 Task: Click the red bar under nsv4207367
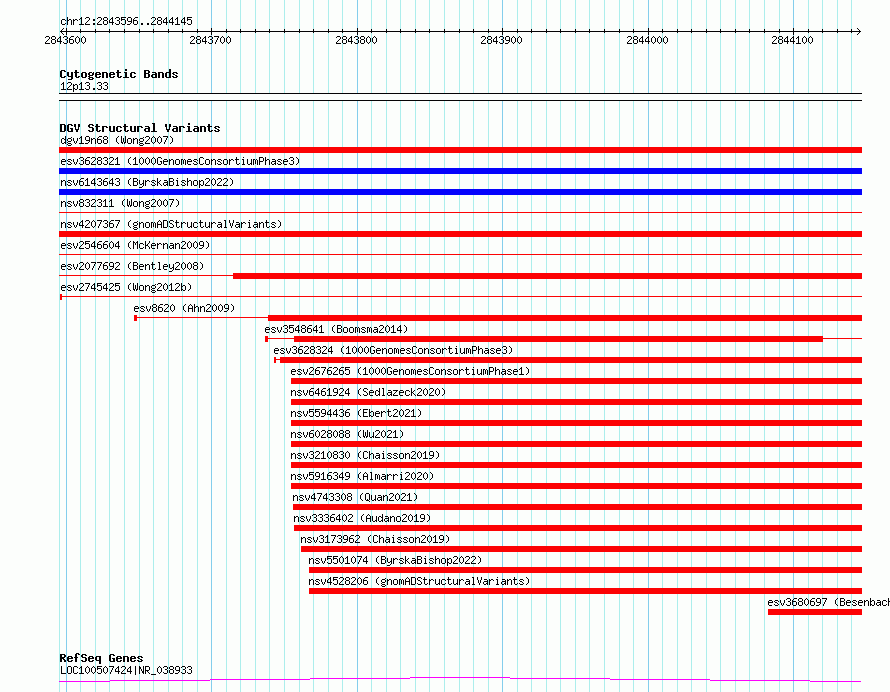460,234
